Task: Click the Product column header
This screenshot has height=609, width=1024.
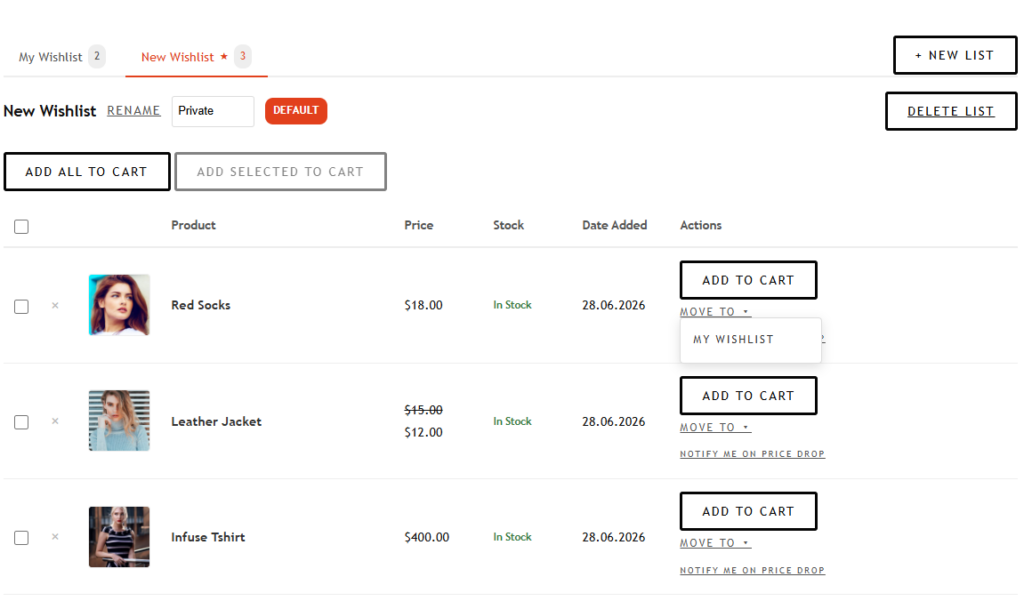Action: [x=193, y=225]
